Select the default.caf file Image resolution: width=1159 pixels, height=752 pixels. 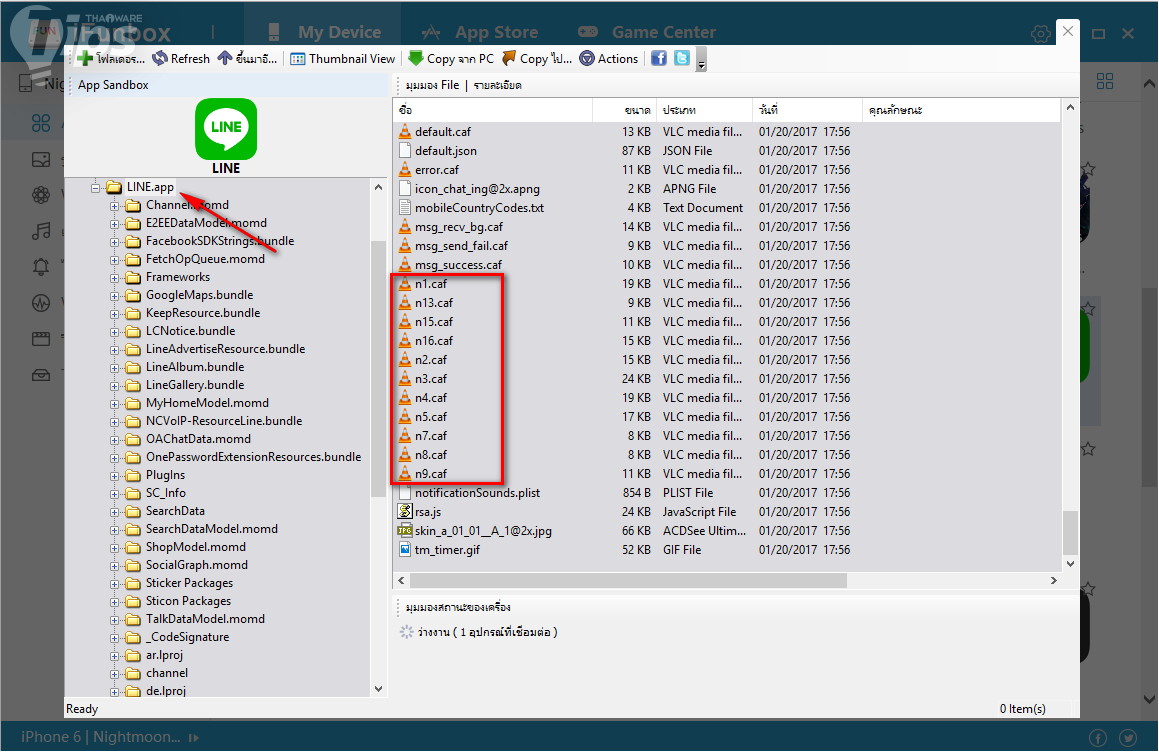[443, 132]
